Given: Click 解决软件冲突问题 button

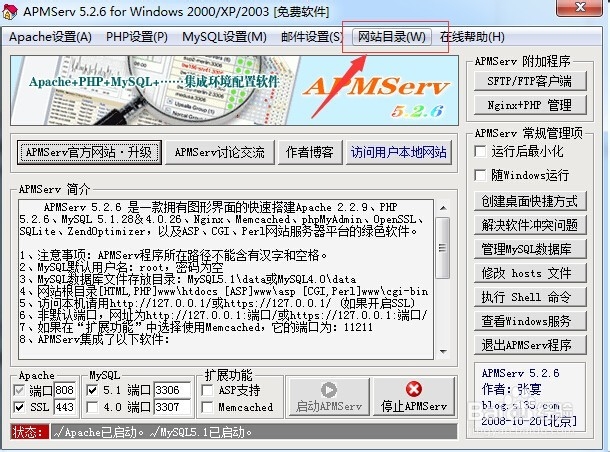Looking at the screenshot, I should [530, 225].
